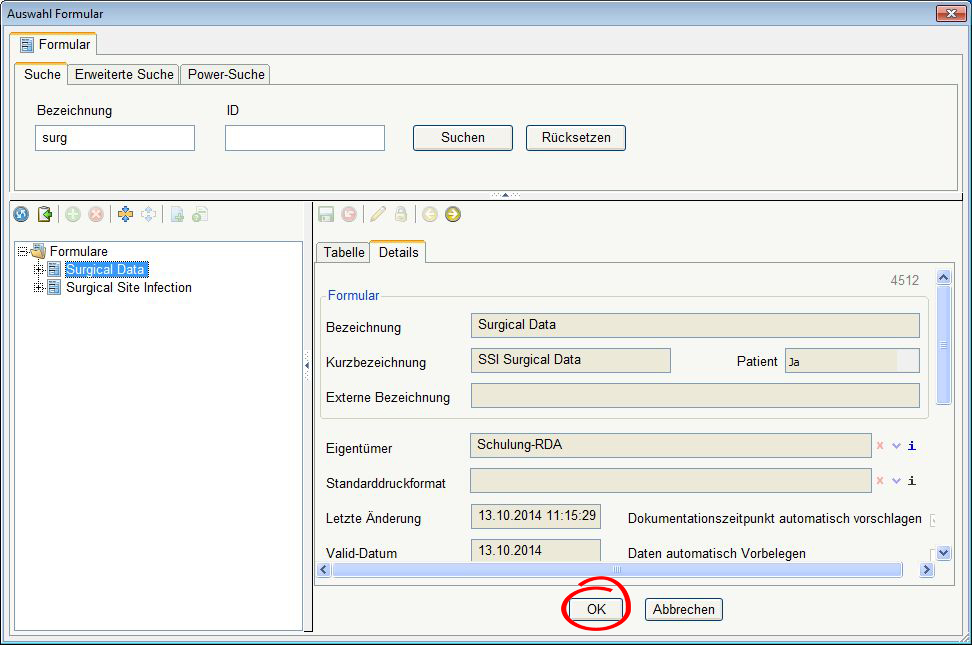The image size is (972, 645).
Task: Click the clipboard import icon in tree toolbar
Action: point(44,214)
